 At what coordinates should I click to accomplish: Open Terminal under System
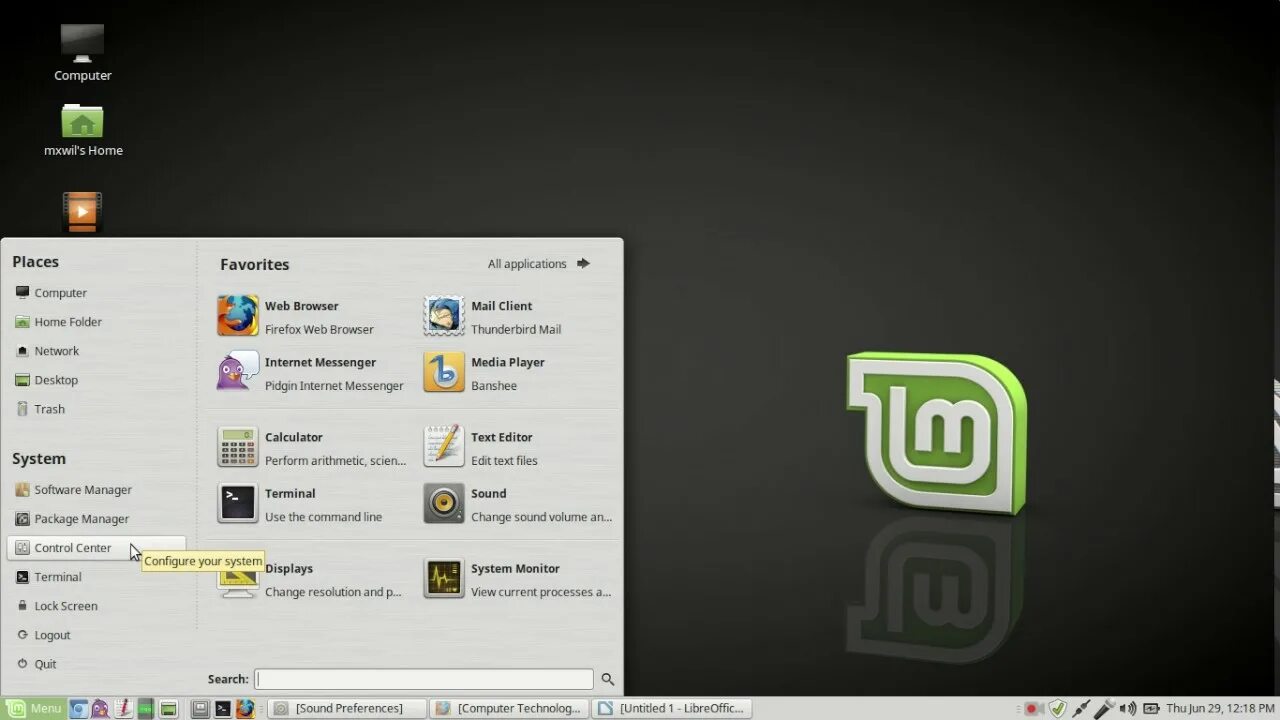[x=97, y=577]
